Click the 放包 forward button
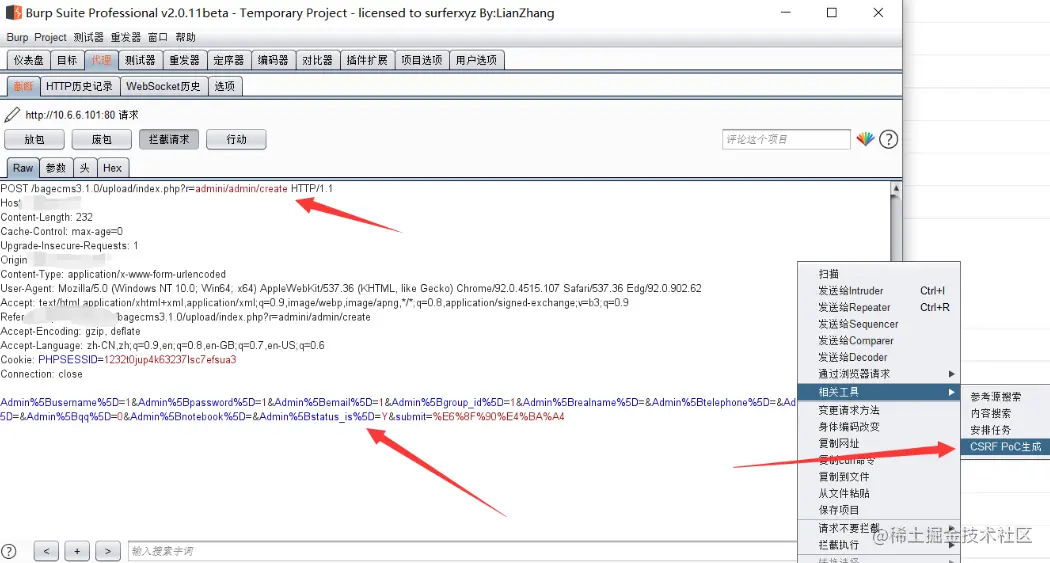The width and height of the screenshot is (1050, 563). [34, 139]
